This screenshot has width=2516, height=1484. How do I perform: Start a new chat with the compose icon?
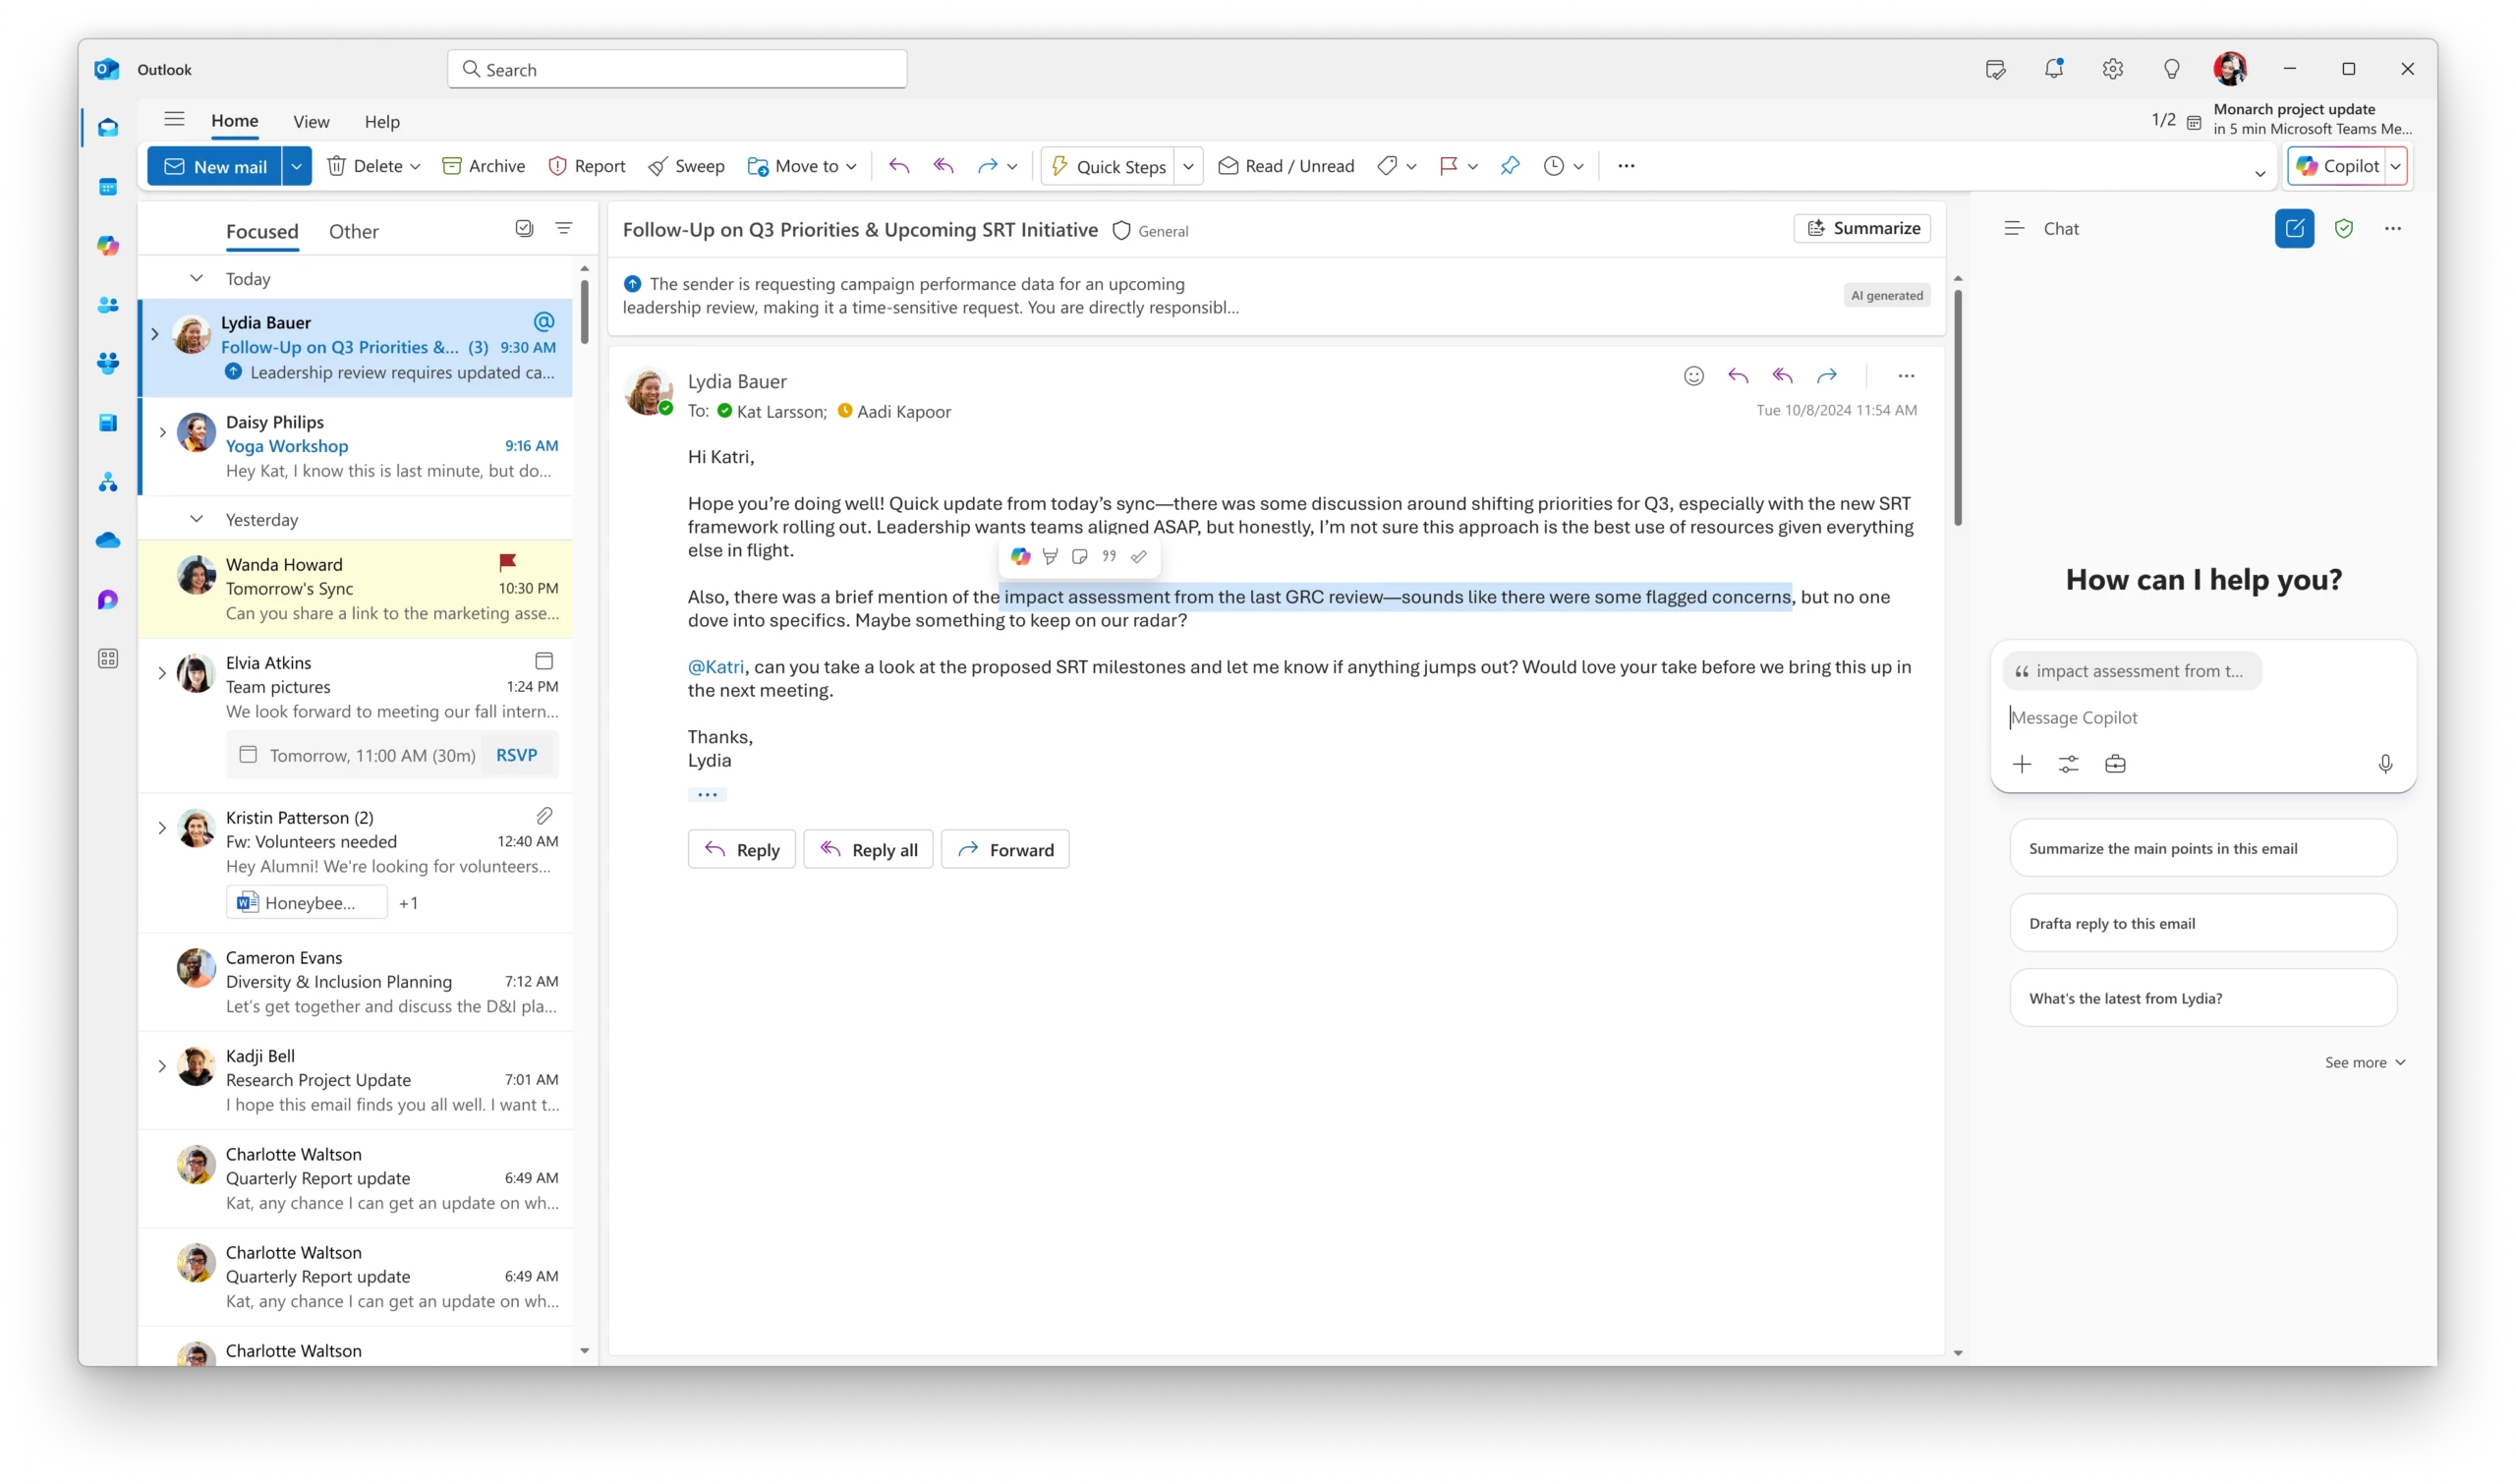(x=2294, y=229)
